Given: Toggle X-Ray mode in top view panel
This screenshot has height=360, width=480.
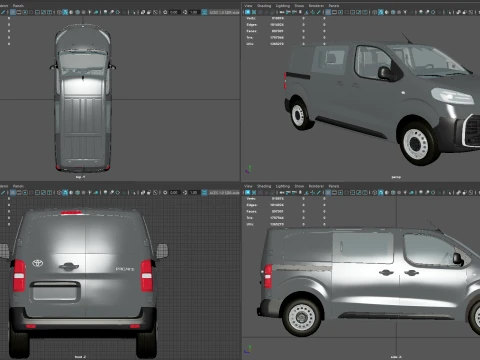Looking at the screenshot, I should [x=142, y=12].
